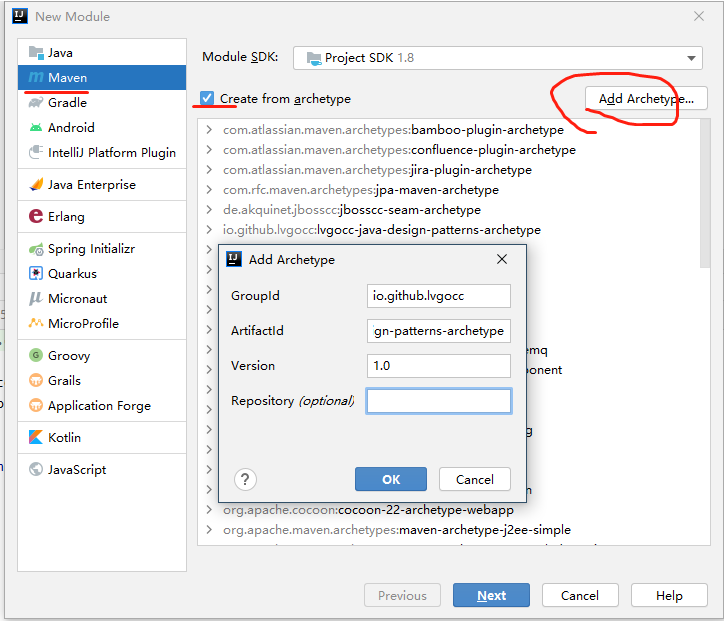Screen dimensions: 724x621
Task: Expand cocoon-22-archetype-webapp entry
Action: pyautogui.click(x=209, y=510)
